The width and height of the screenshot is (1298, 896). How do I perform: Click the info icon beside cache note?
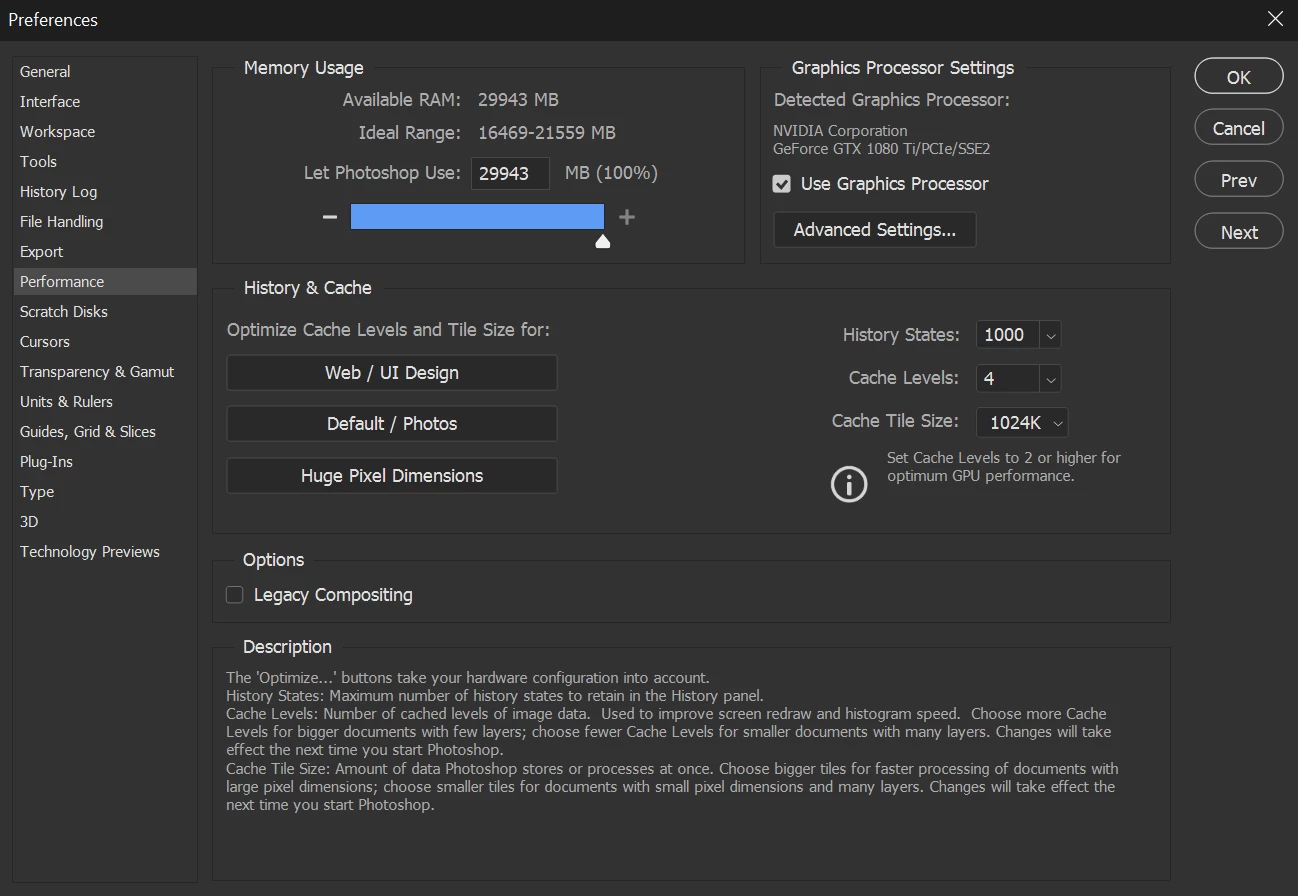point(849,485)
